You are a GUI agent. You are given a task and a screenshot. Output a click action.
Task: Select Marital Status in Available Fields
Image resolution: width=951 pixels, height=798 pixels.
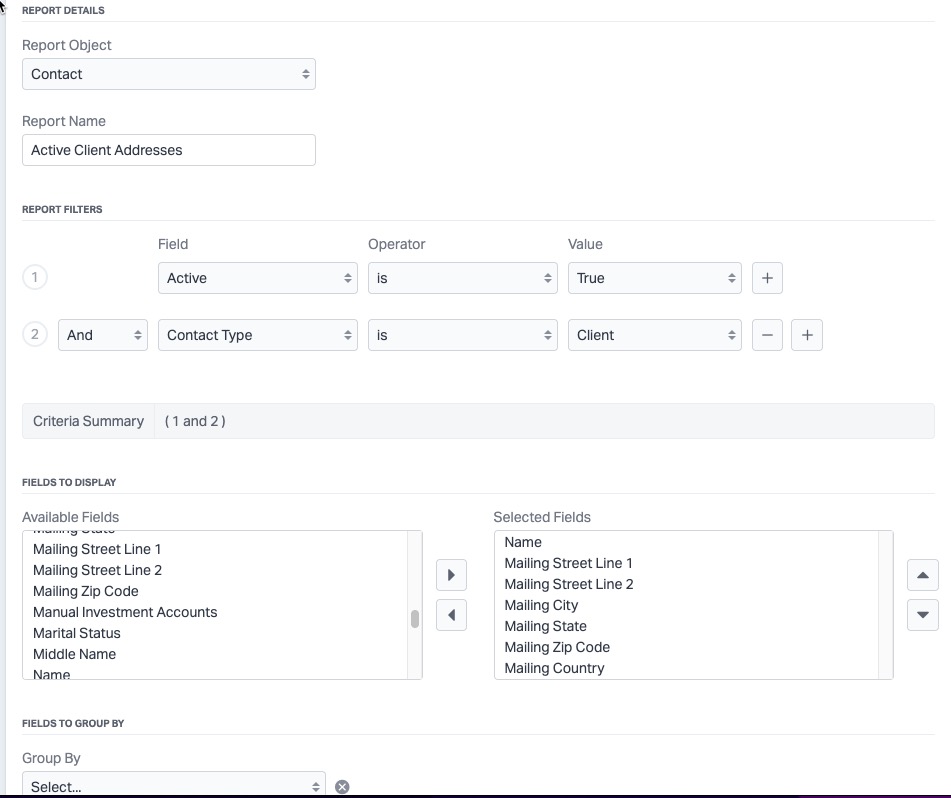77,633
